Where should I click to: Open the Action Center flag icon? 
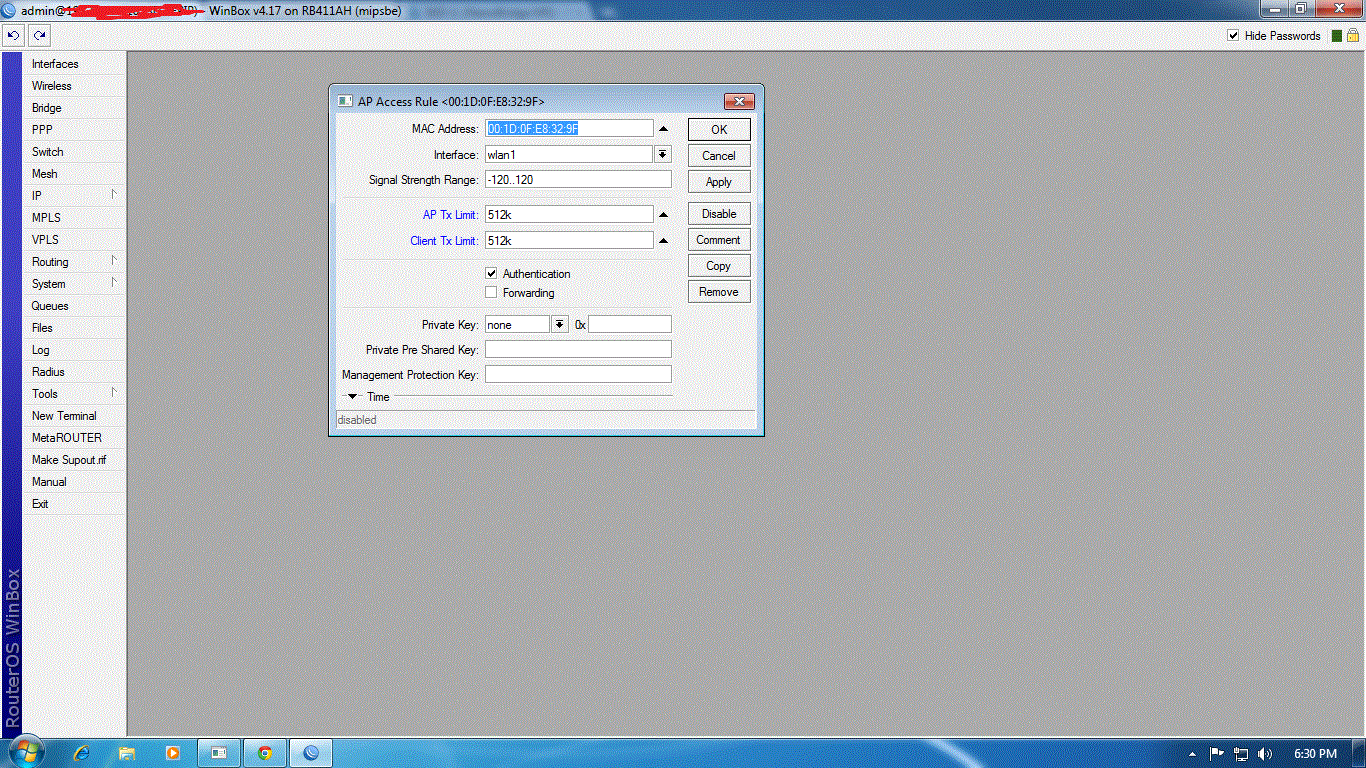pyautogui.click(x=1217, y=754)
